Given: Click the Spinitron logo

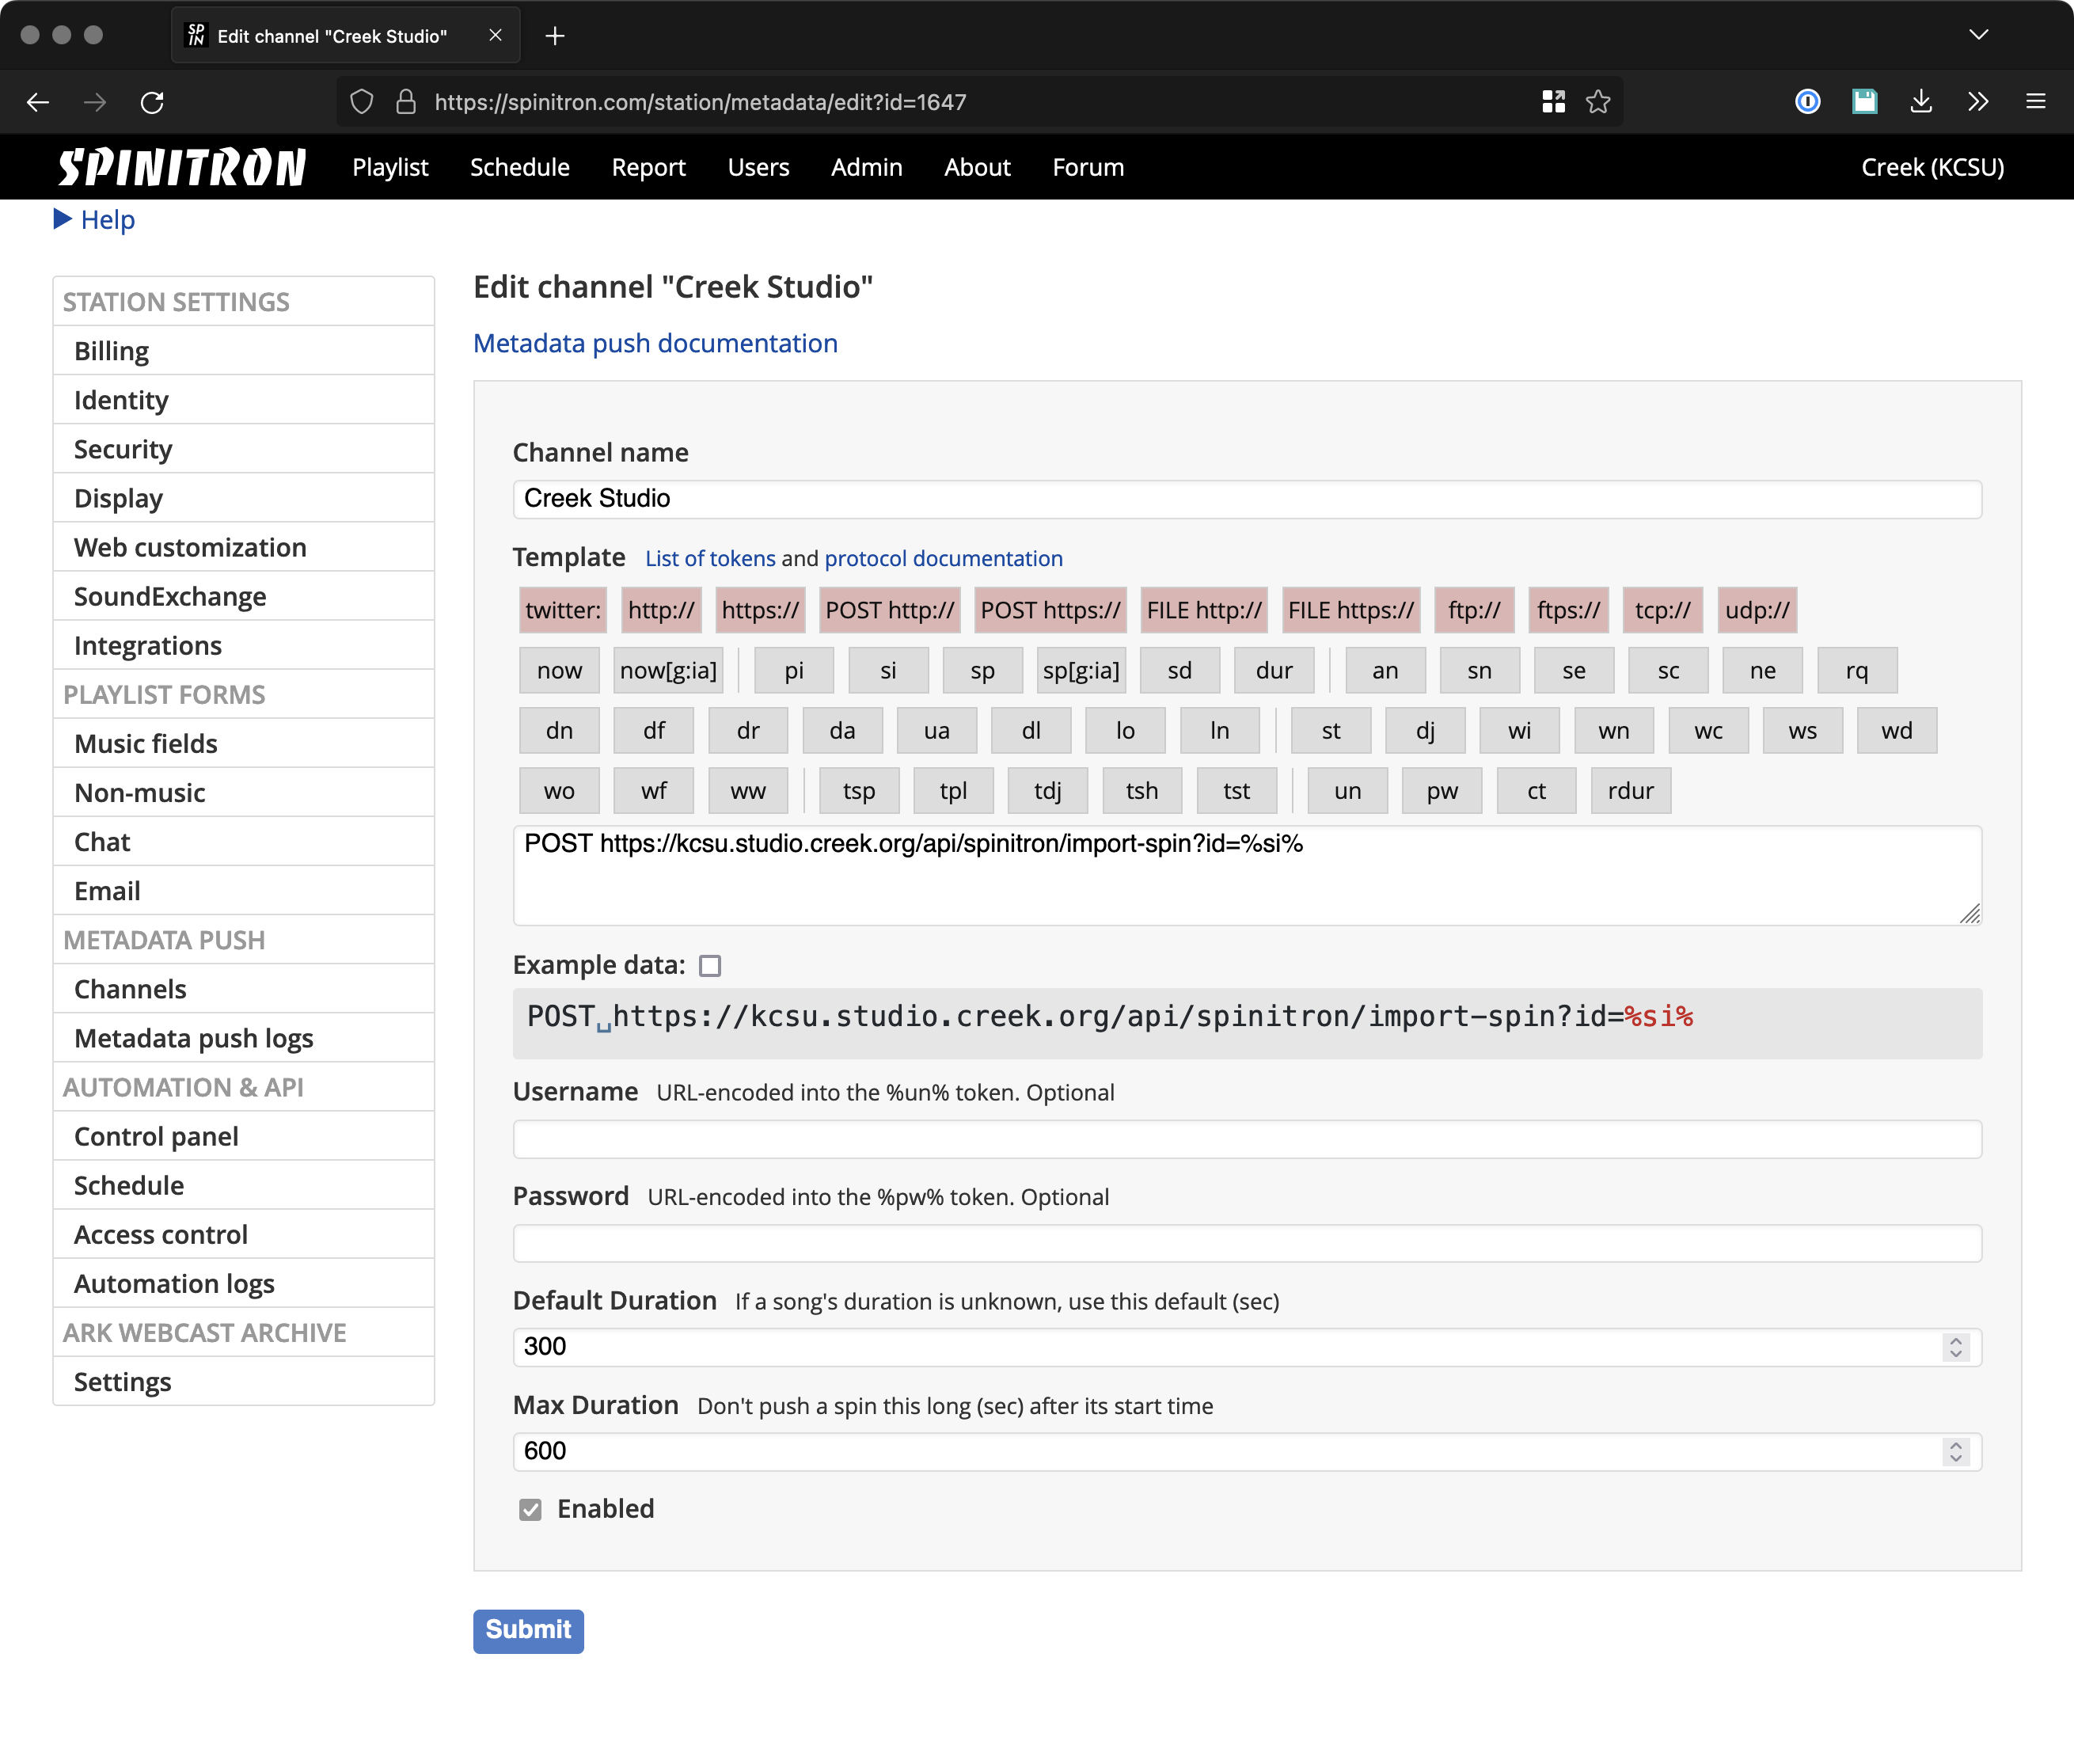Looking at the screenshot, I should pos(181,167).
